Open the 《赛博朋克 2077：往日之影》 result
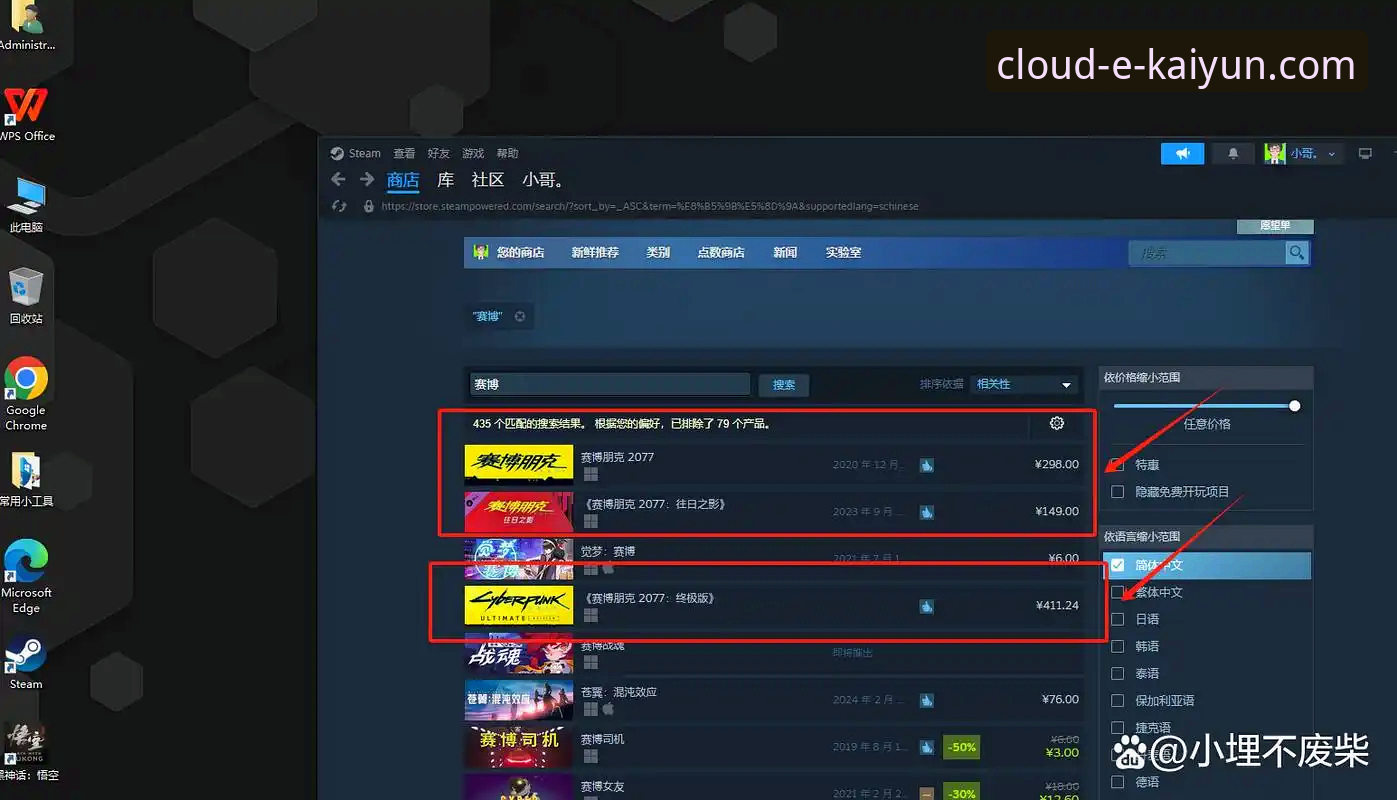1397x800 pixels. [x=774, y=512]
